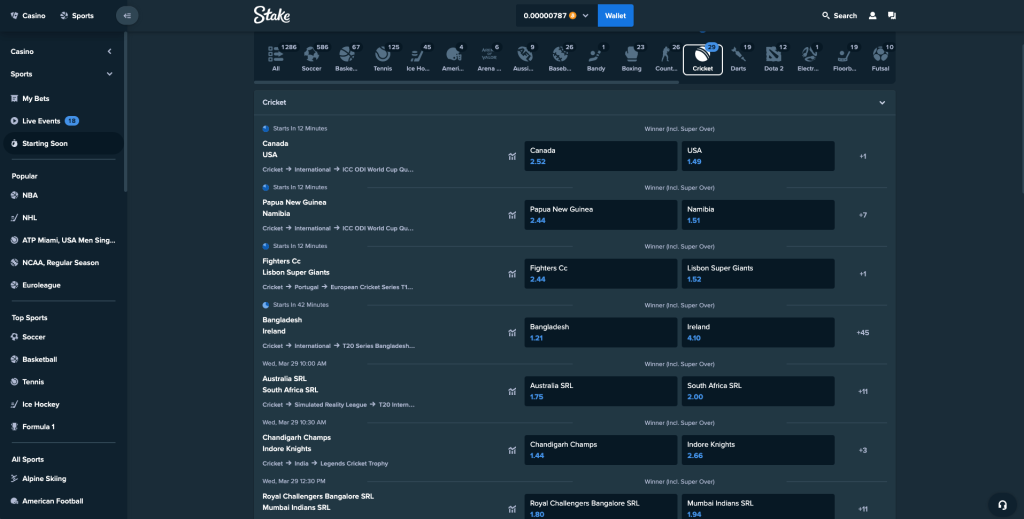Image resolution: width=1024 pixels, height=519 pixels.
Task: Open NHL under Popular
Action: [x=24, y=218]
